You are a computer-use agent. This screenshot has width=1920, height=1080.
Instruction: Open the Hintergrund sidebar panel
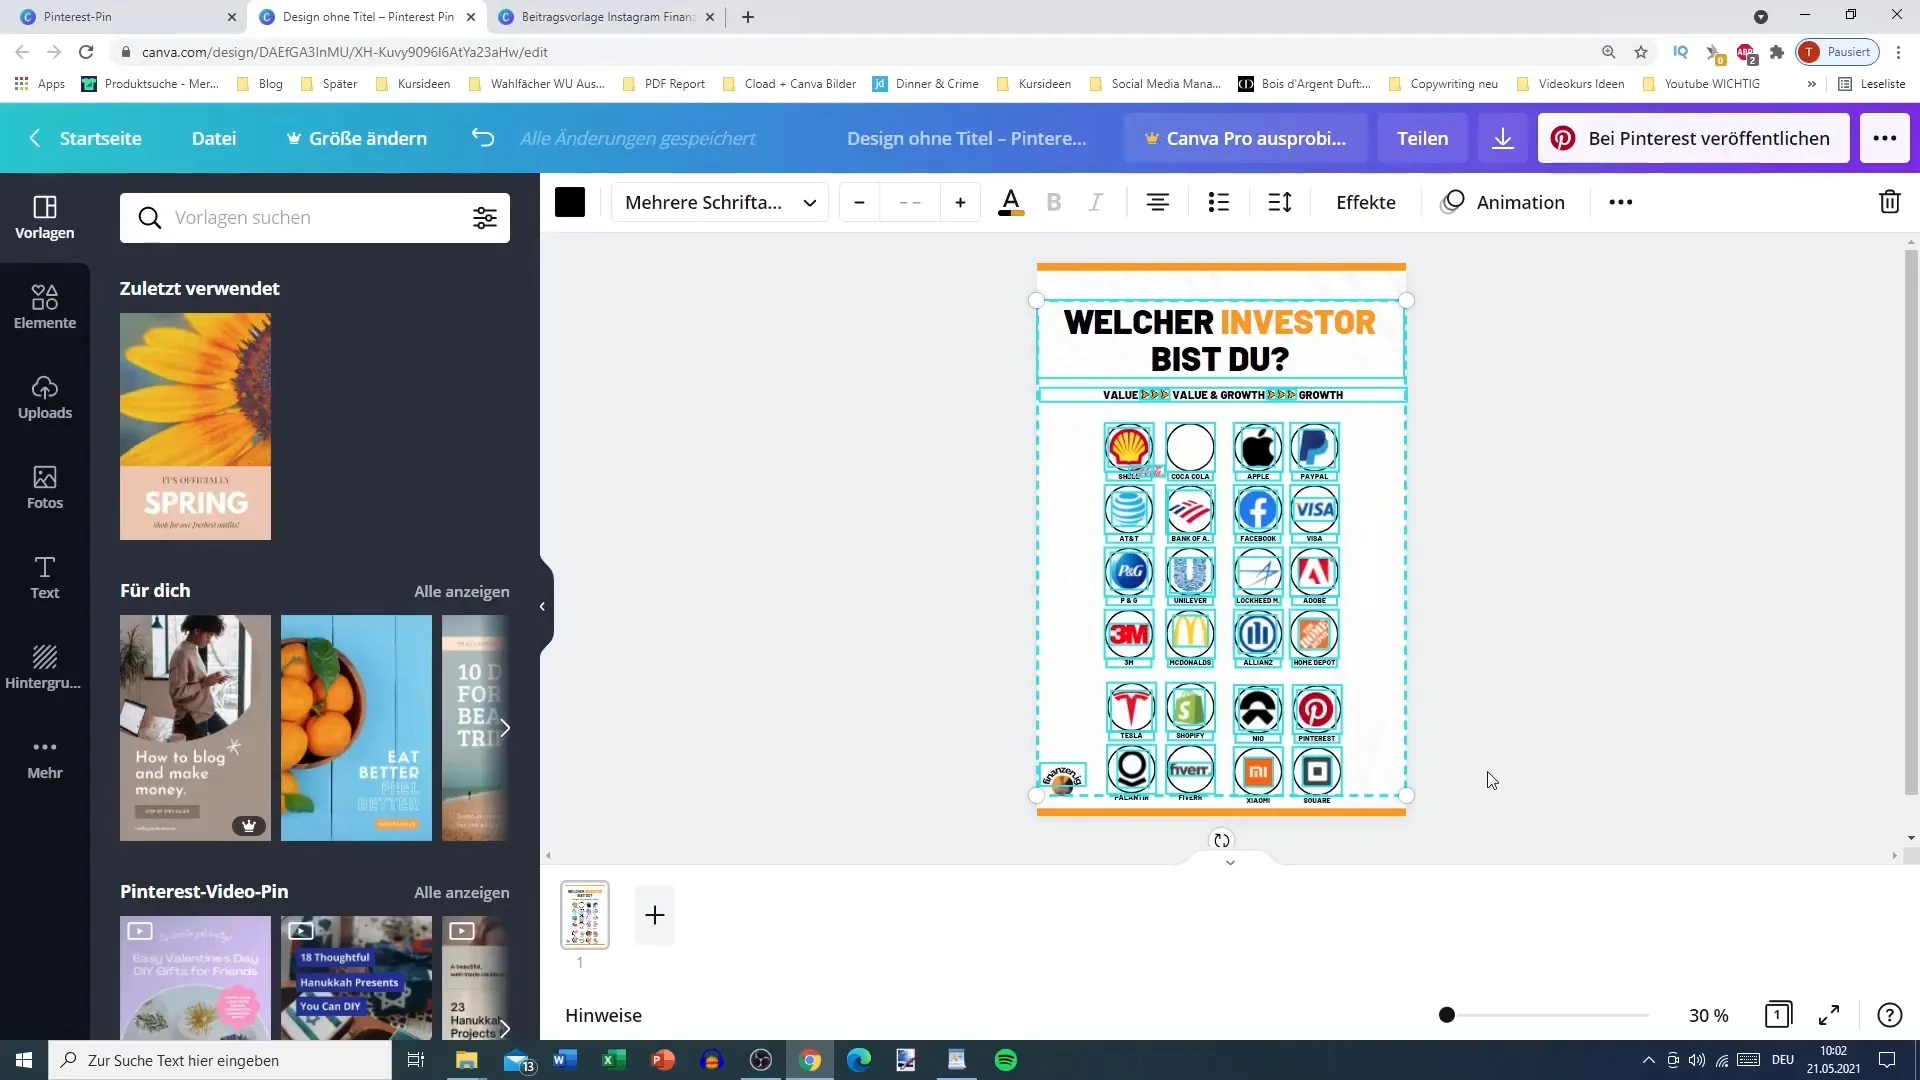pyautogui.click(x=44, y=667)
